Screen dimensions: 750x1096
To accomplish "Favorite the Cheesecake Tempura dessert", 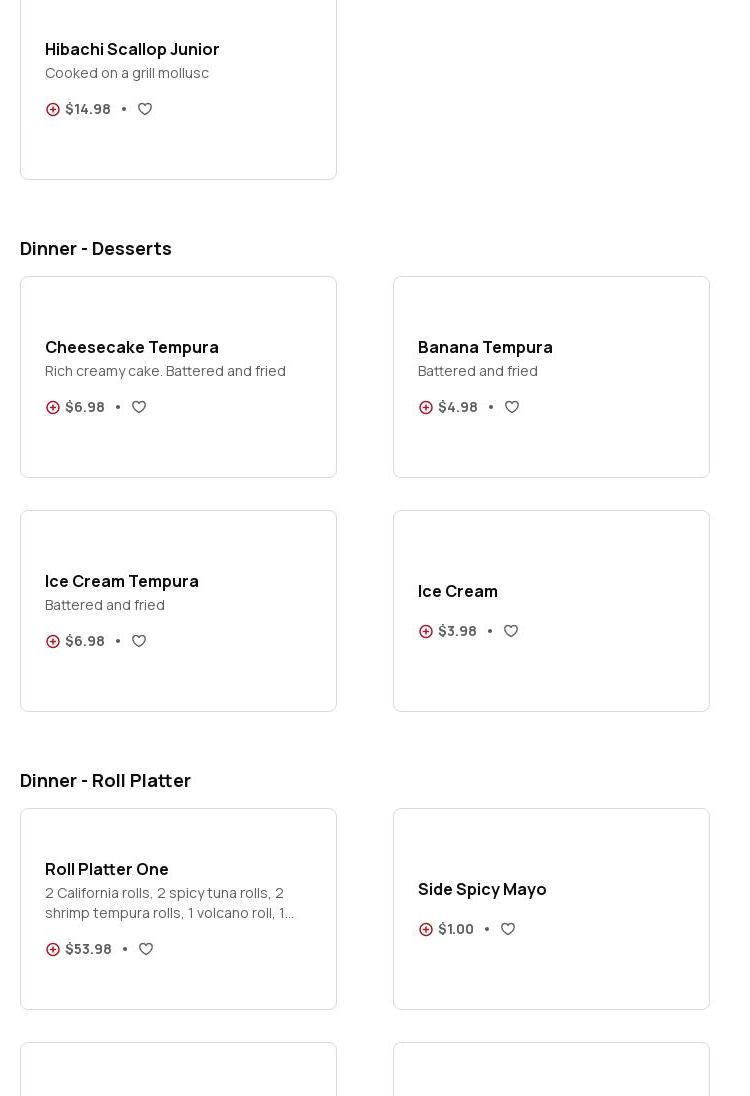I will [x=139, y=407].
